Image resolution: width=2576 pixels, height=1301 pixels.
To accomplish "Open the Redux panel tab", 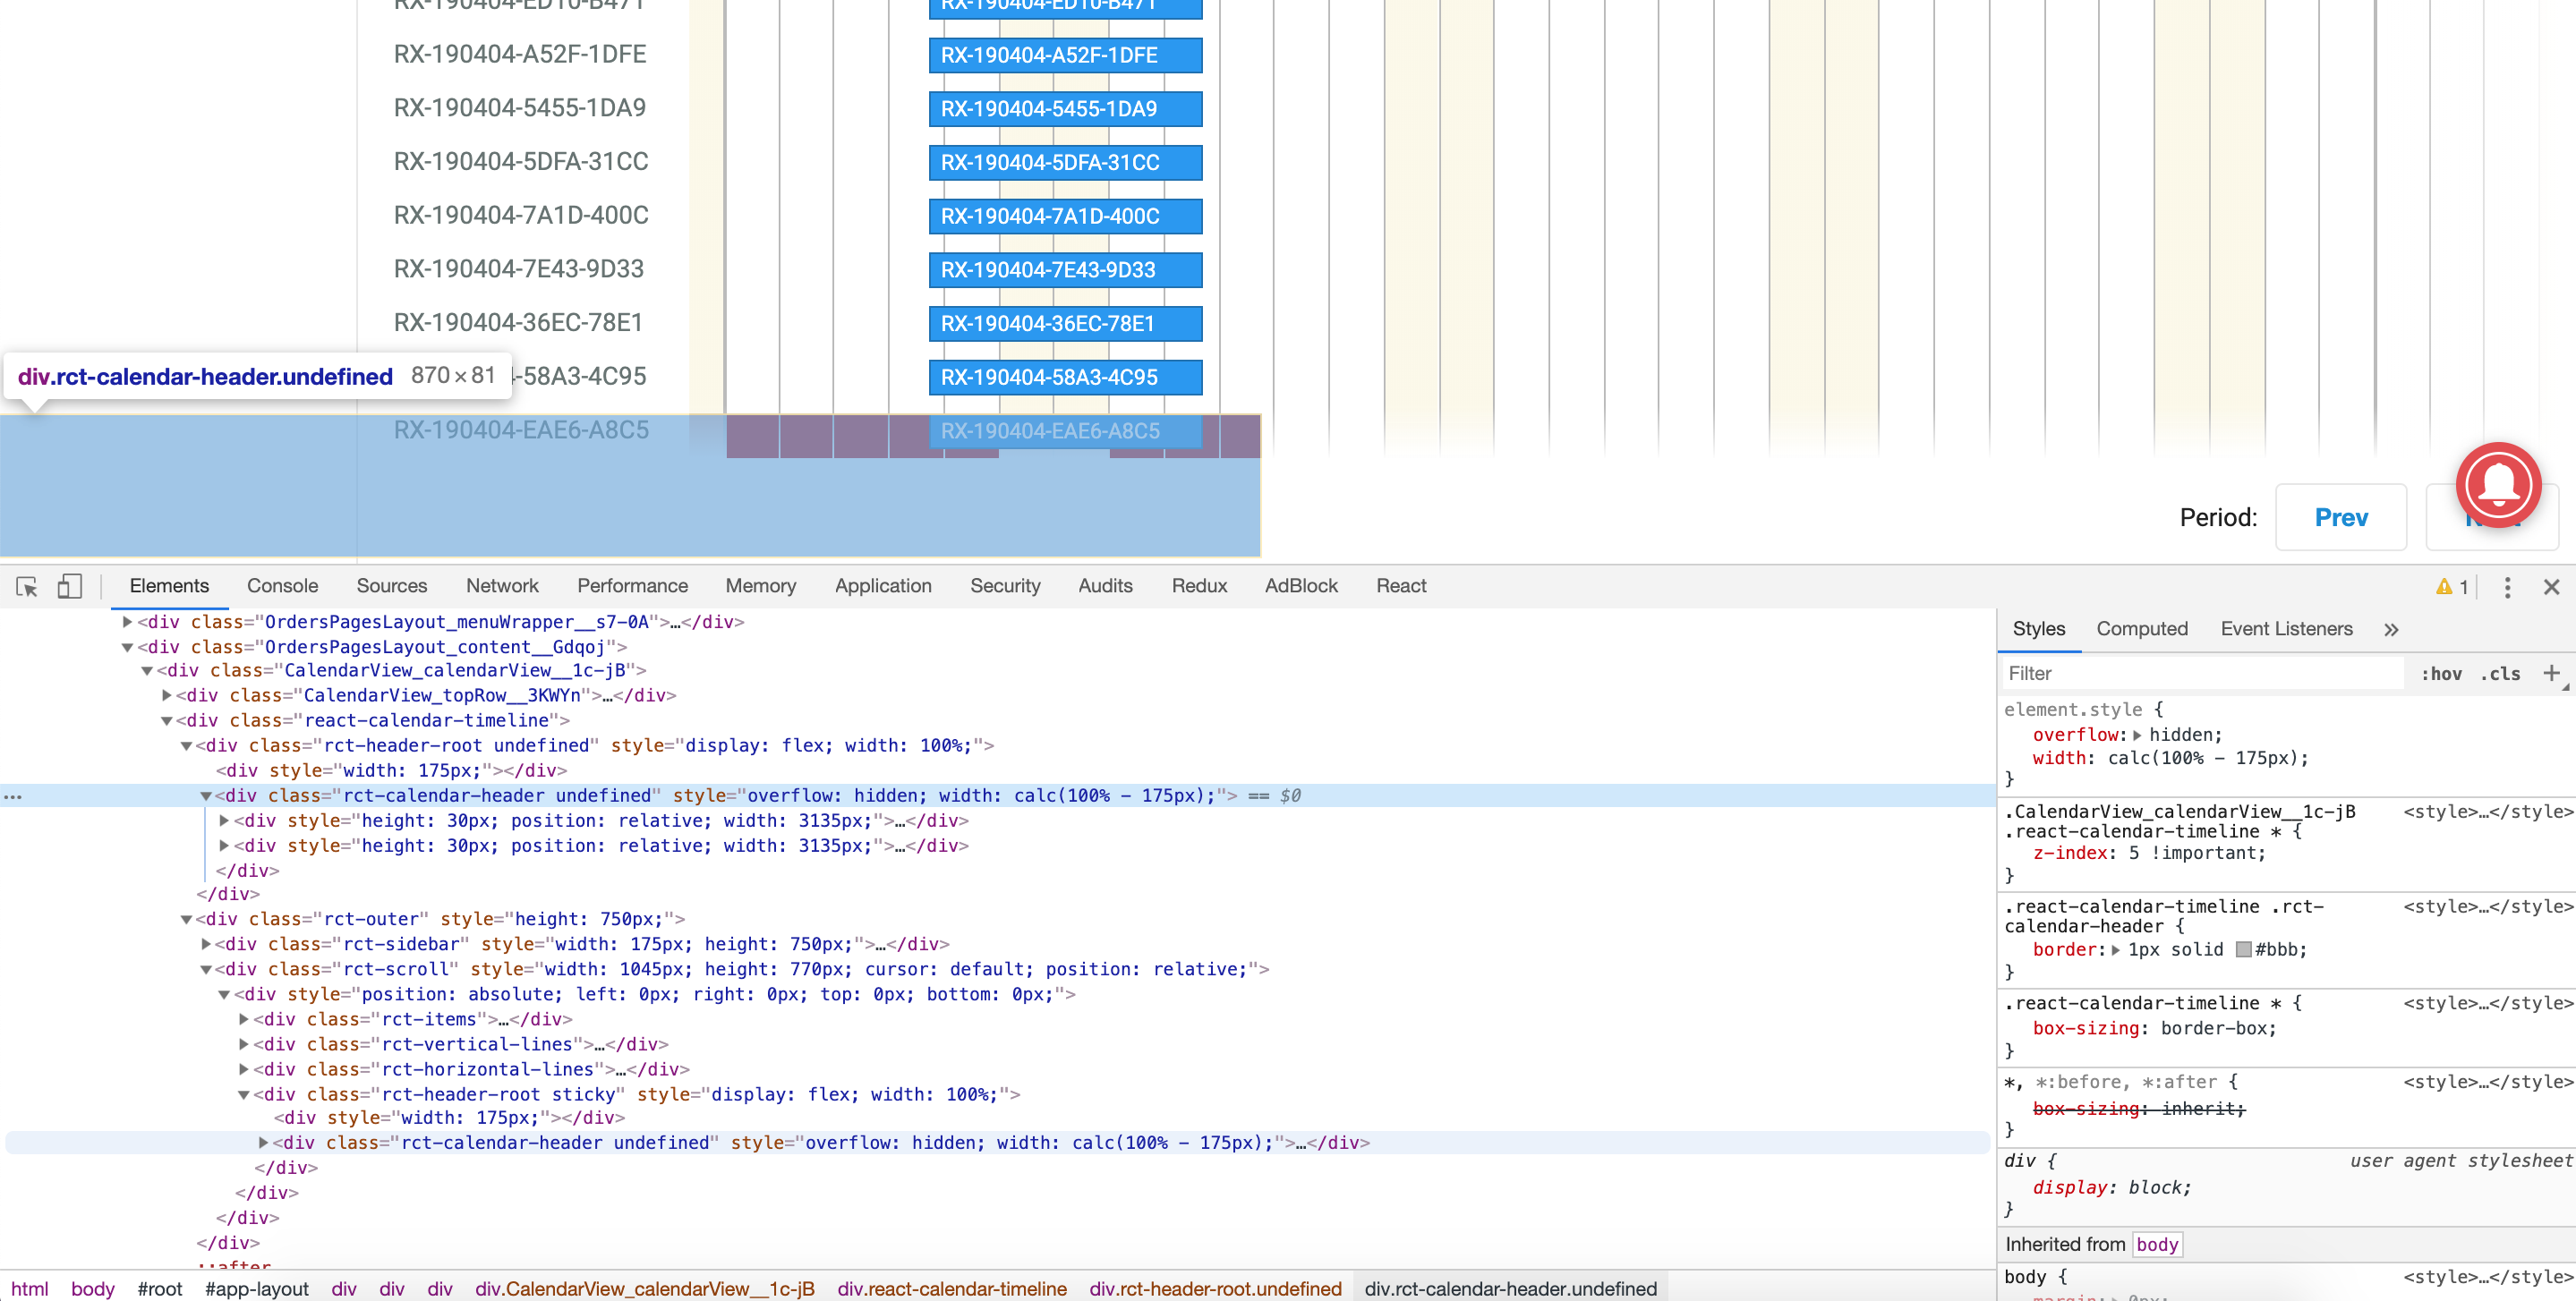I will (1199, 586).
